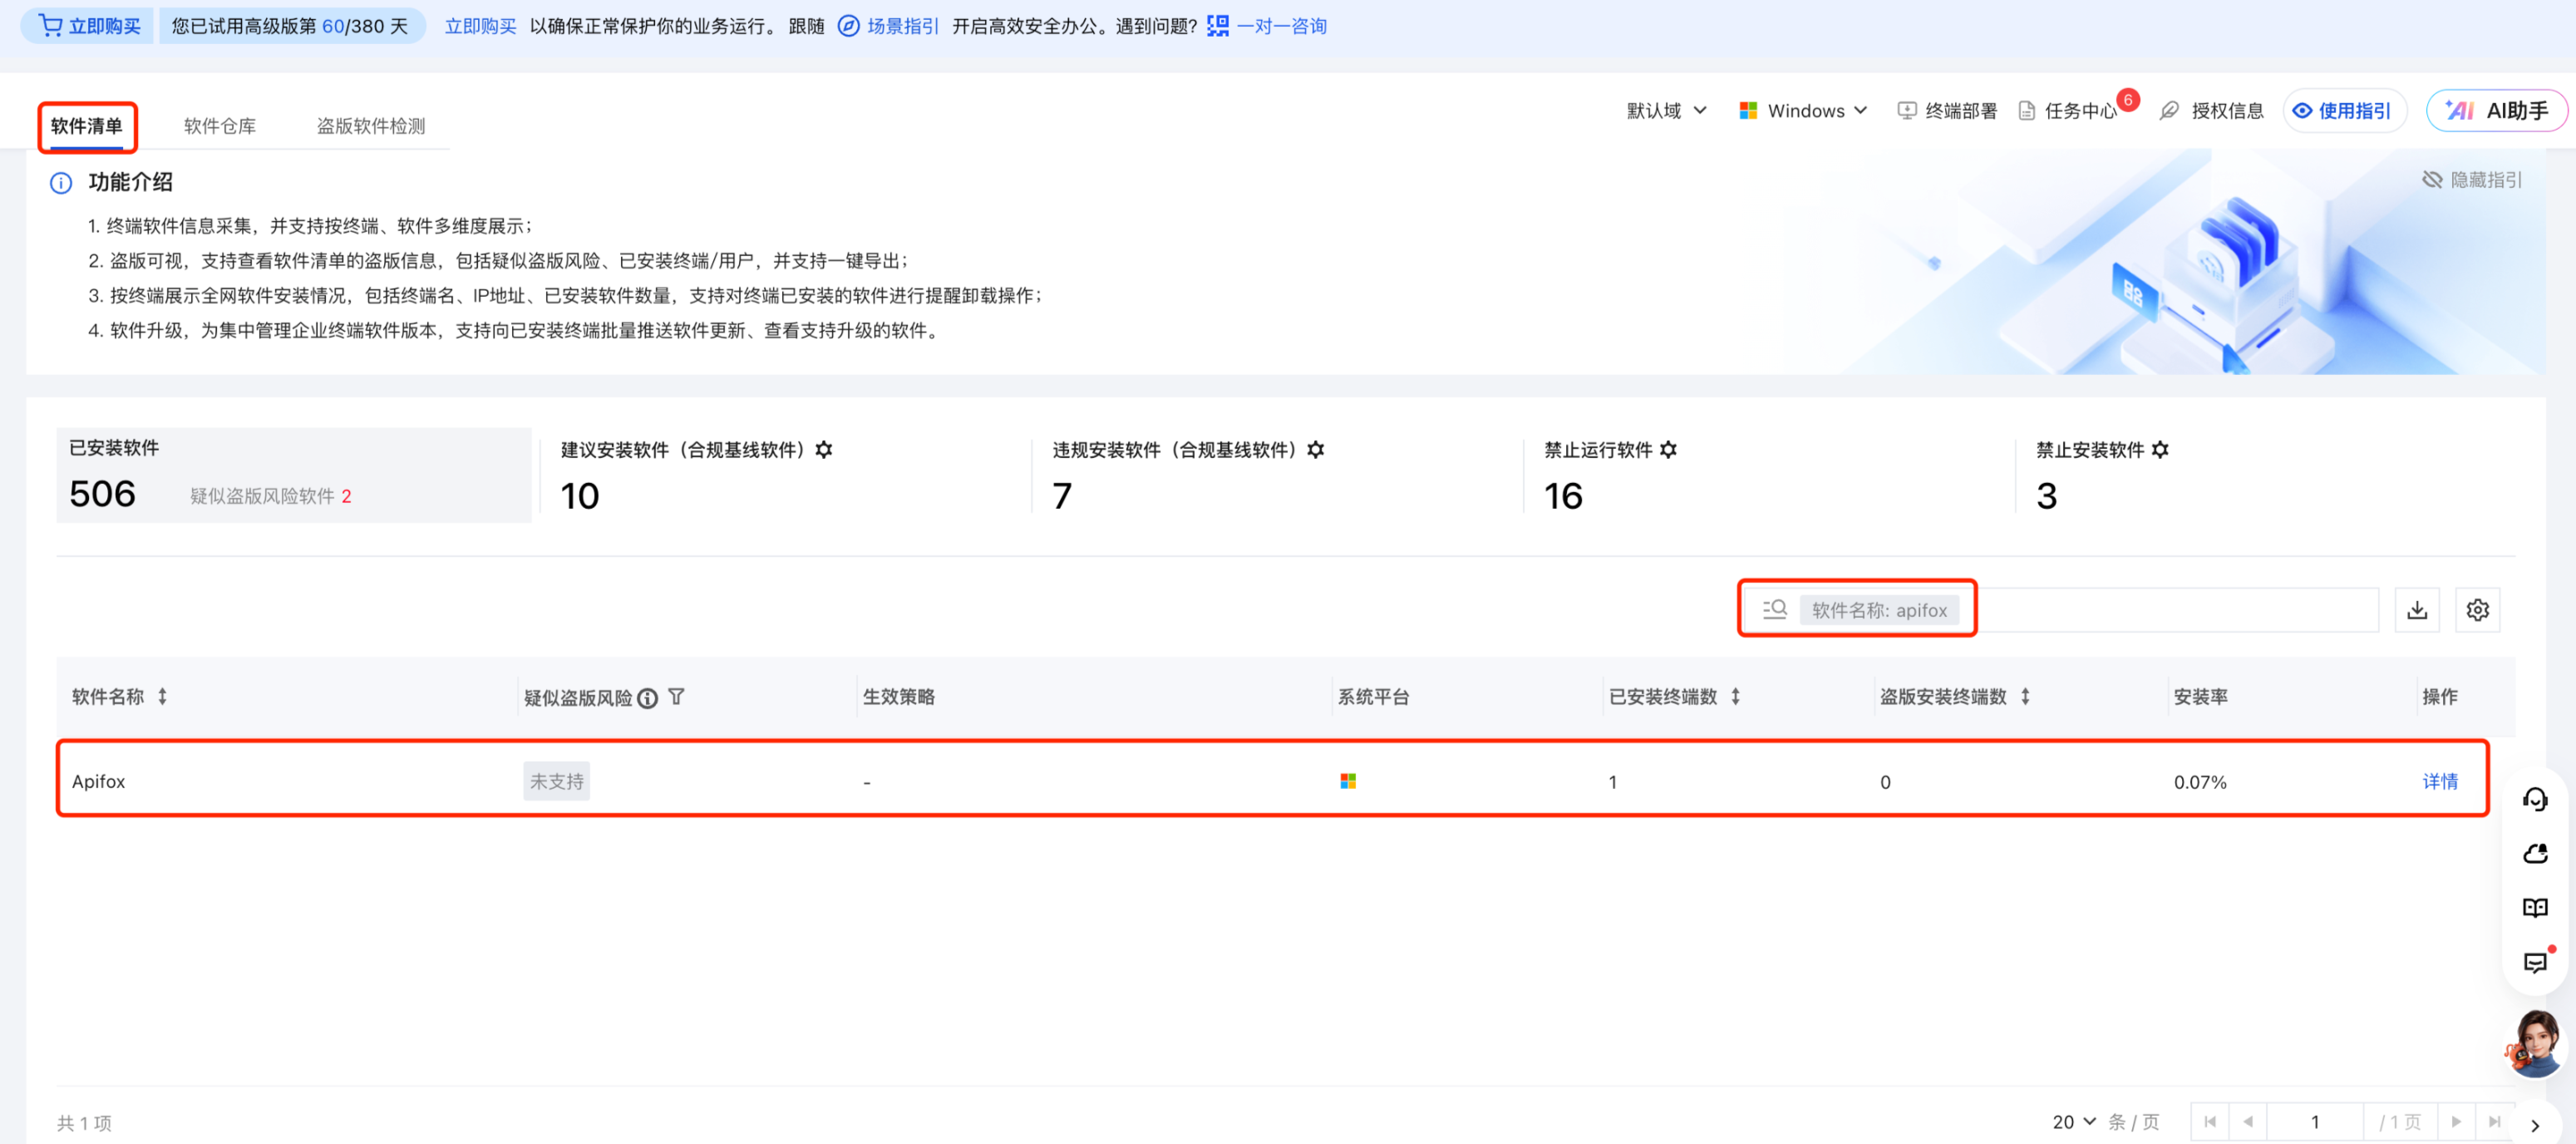
Task: Switch to the 软件仓库 tab
Action: point(220,126)
